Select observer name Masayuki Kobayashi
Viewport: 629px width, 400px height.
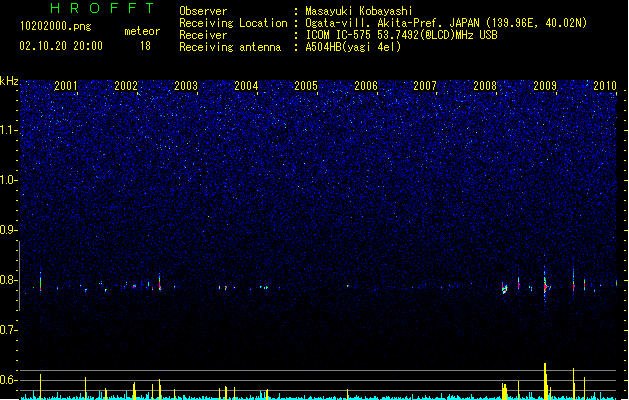pyautogui.click(x=359, y=11)
